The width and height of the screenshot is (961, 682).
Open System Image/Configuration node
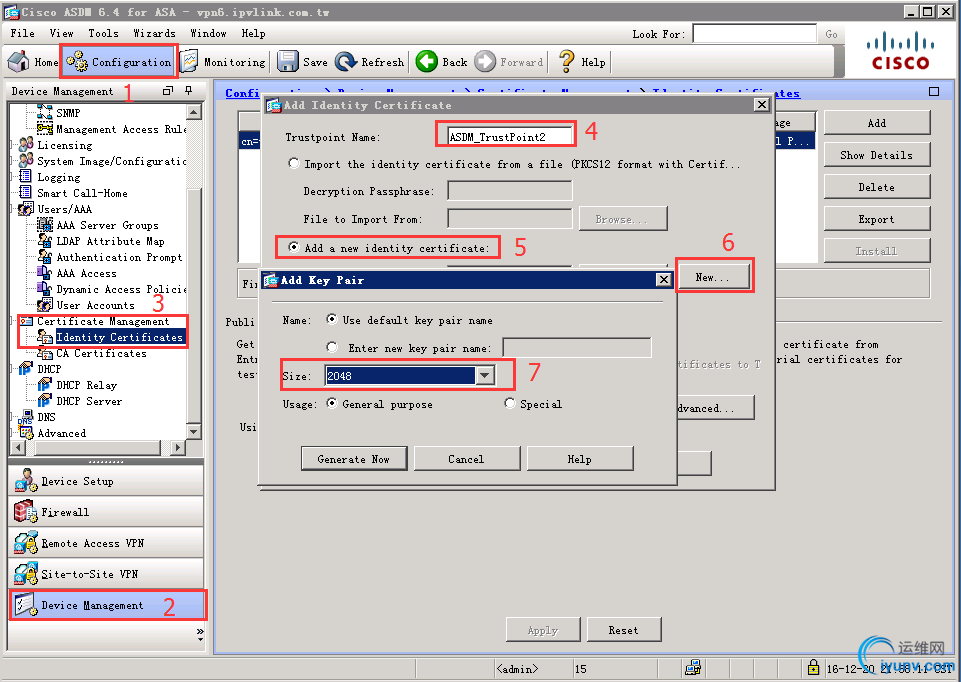112,161
